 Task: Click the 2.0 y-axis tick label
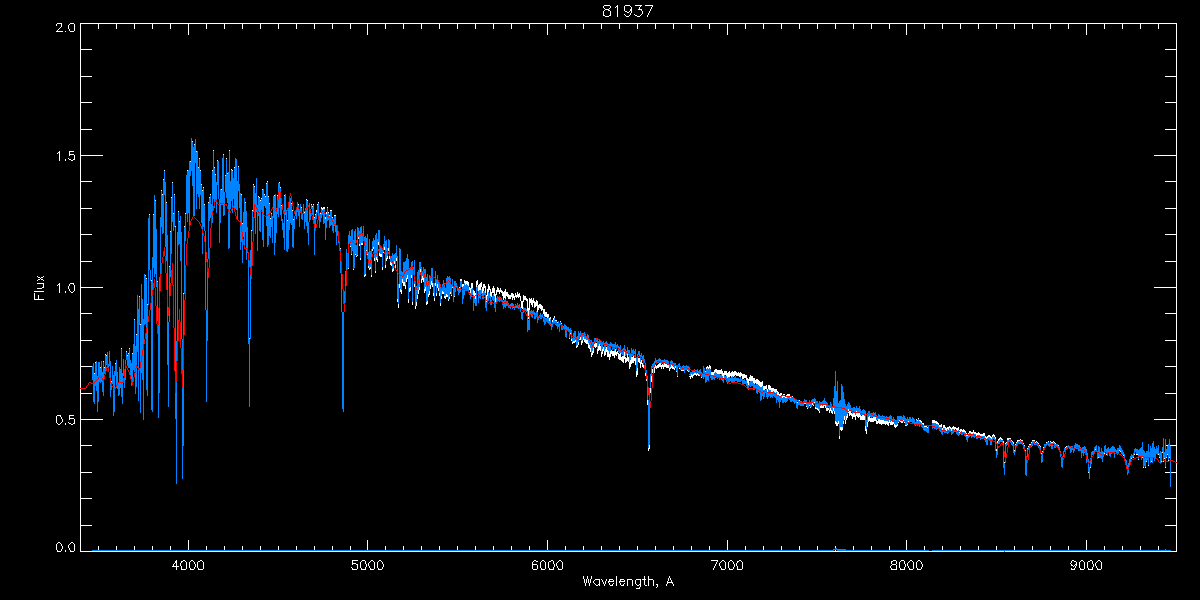pyautogui.click(x=66, y=28)
